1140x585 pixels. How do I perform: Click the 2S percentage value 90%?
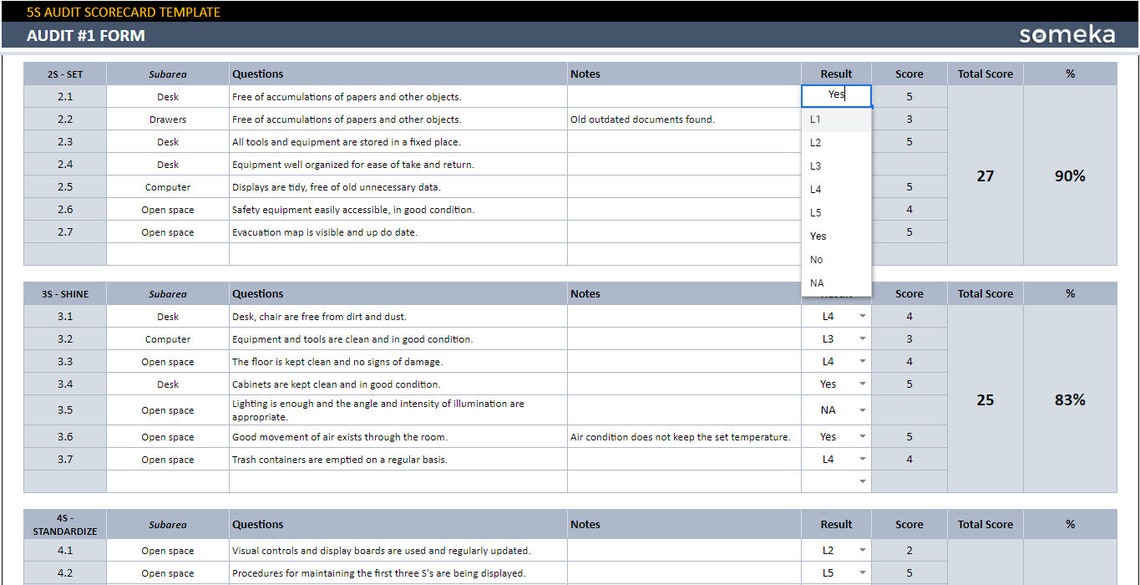coord(1069,176)
